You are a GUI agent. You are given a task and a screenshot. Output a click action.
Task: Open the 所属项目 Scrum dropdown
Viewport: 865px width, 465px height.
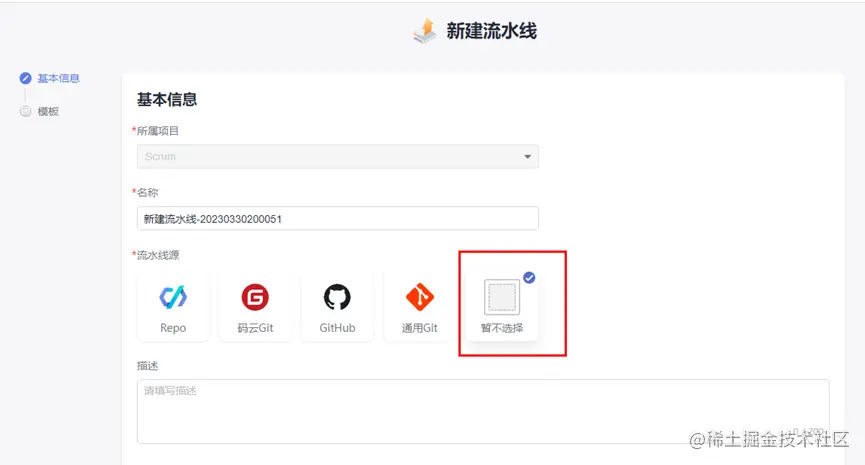pos(338,157)
